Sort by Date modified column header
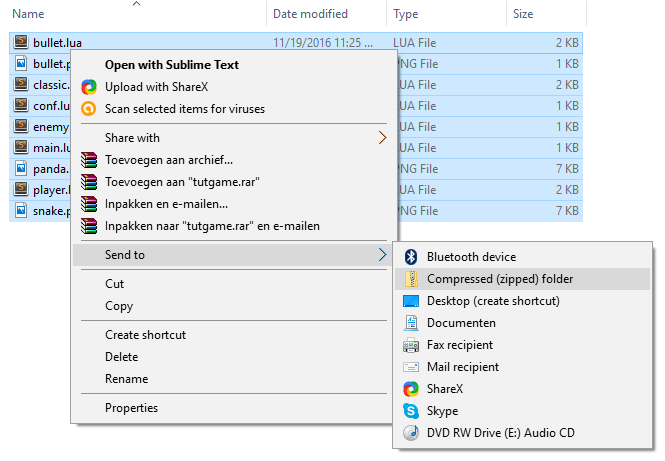Image resolution: width=665 pixels, height=461 pixels. (310, 14)
